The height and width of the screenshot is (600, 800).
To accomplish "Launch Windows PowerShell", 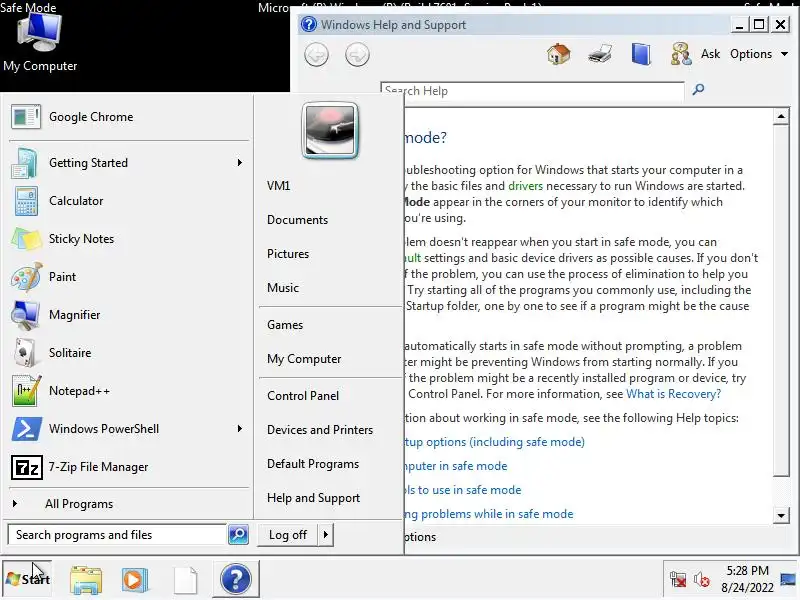I will [x=129, y=429].
